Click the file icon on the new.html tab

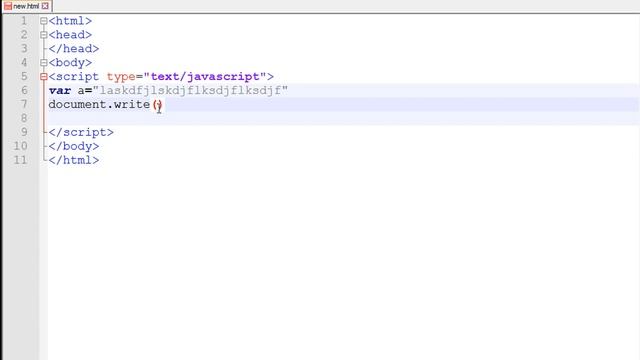coord(8,6)
